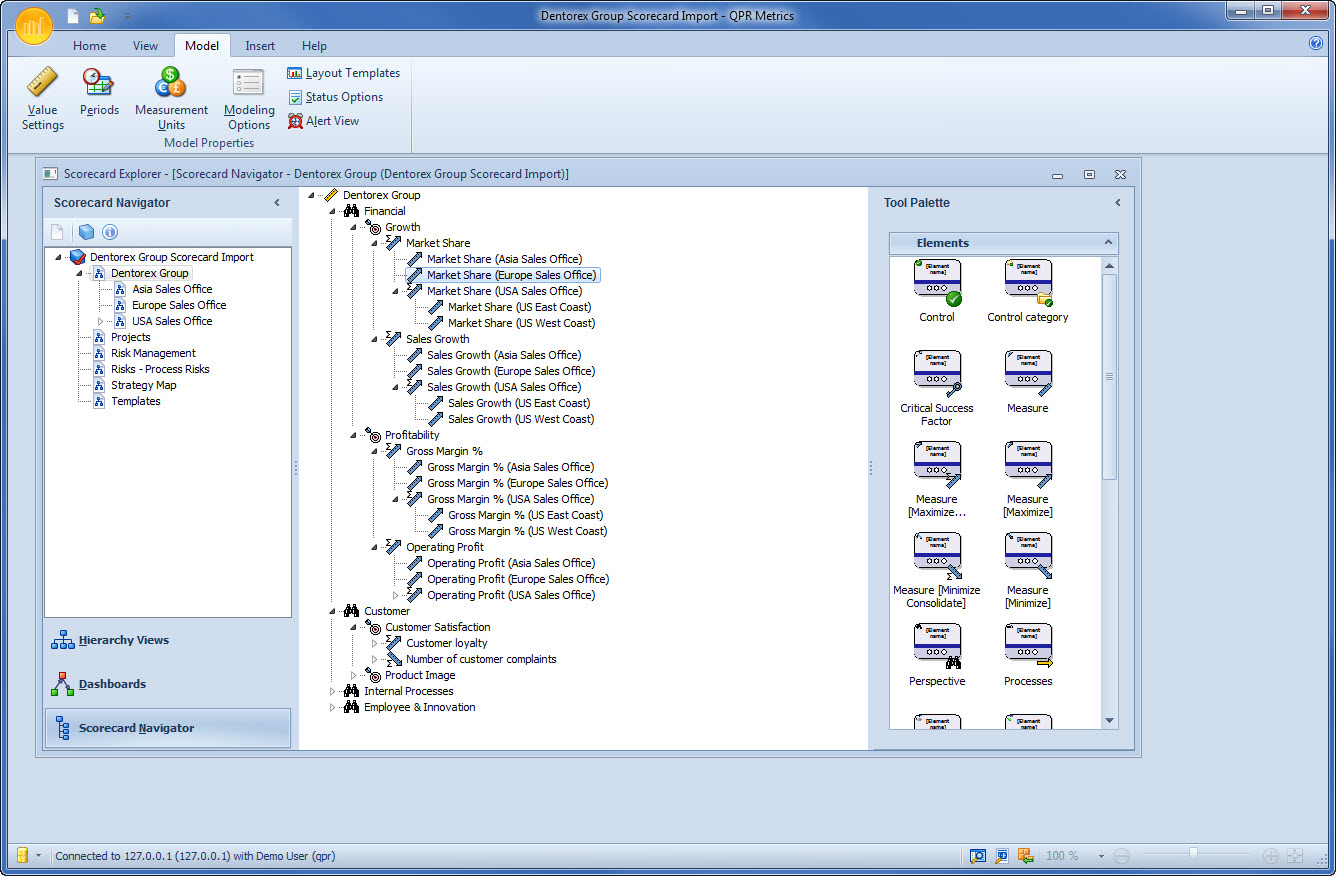The height and width of the screenshot is (876, 1336).
Task: Collapse the Financial perspective node
Action: tap(334, 211)
